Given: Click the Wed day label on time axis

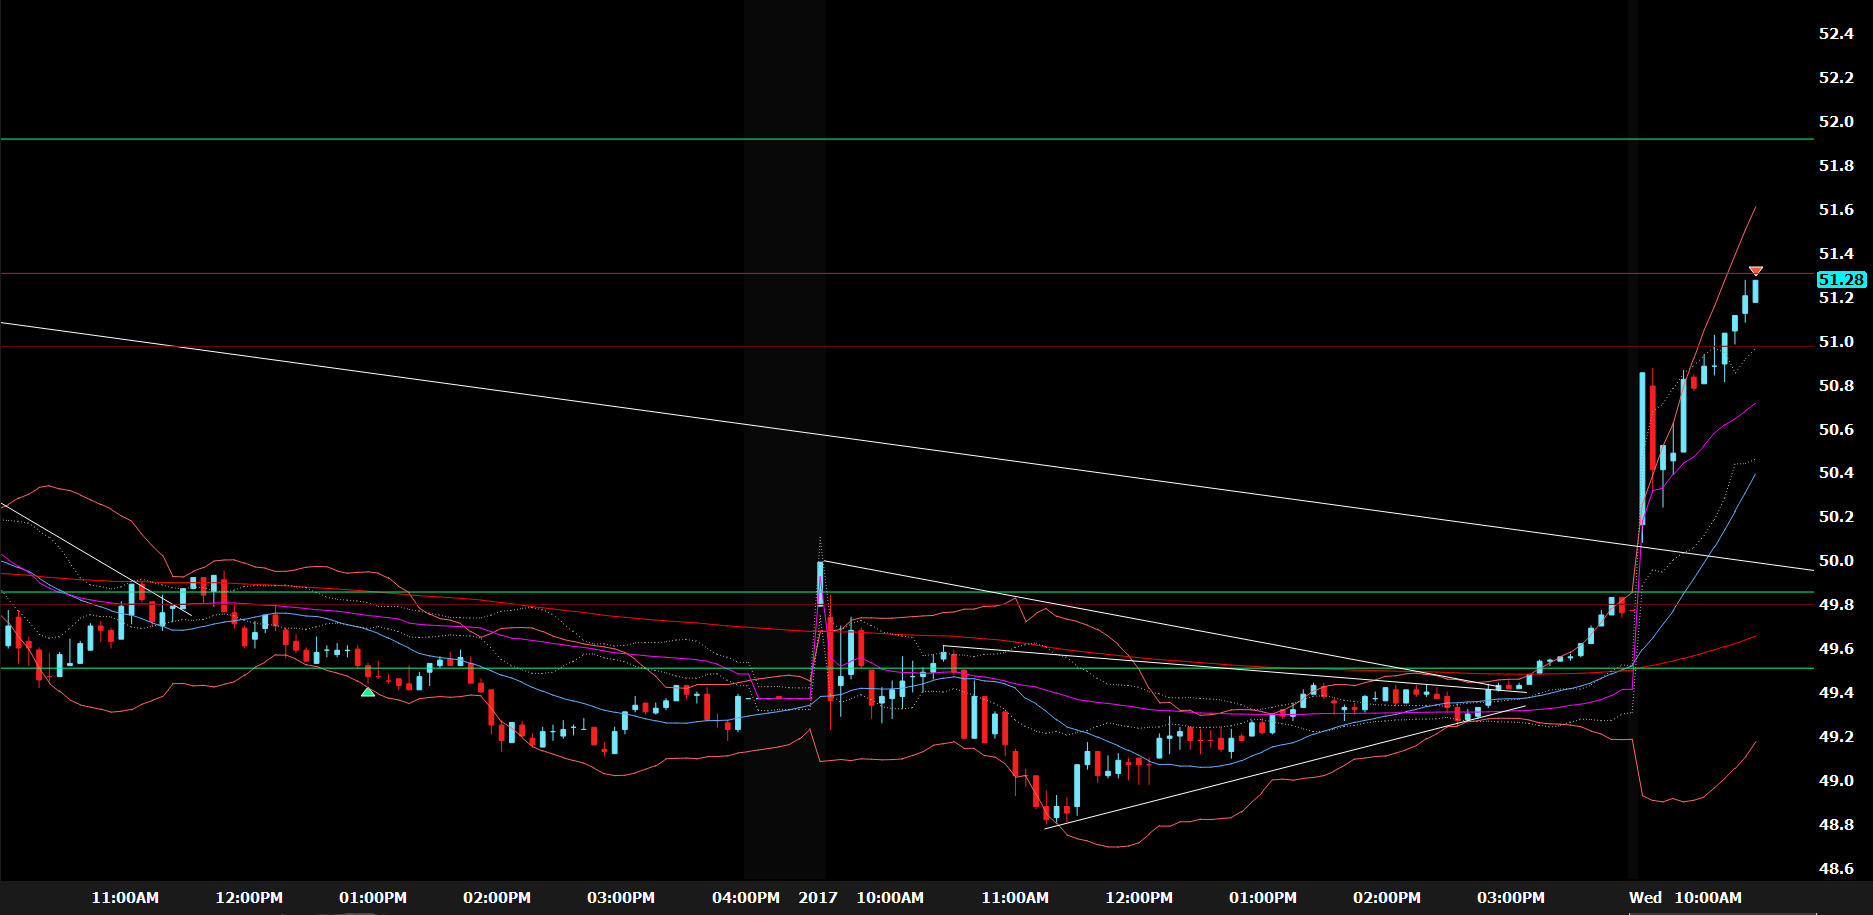Looking at the screenshot, I should coord(1645,898).
